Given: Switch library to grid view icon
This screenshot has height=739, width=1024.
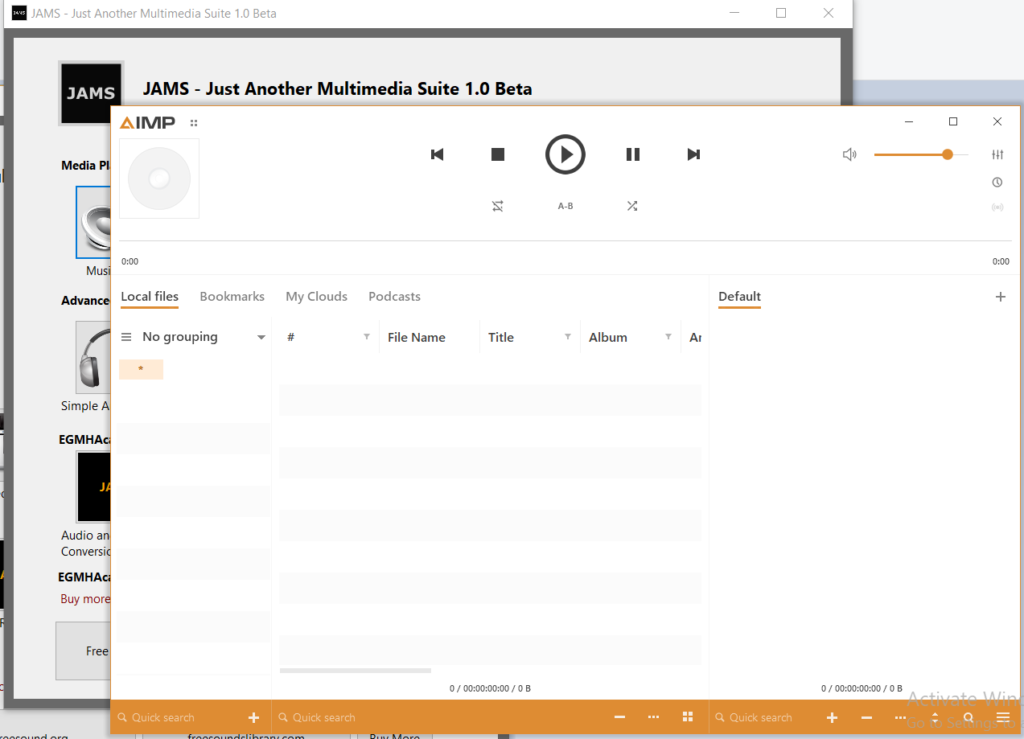Looking at the screenshot, I should coord(688,717).
